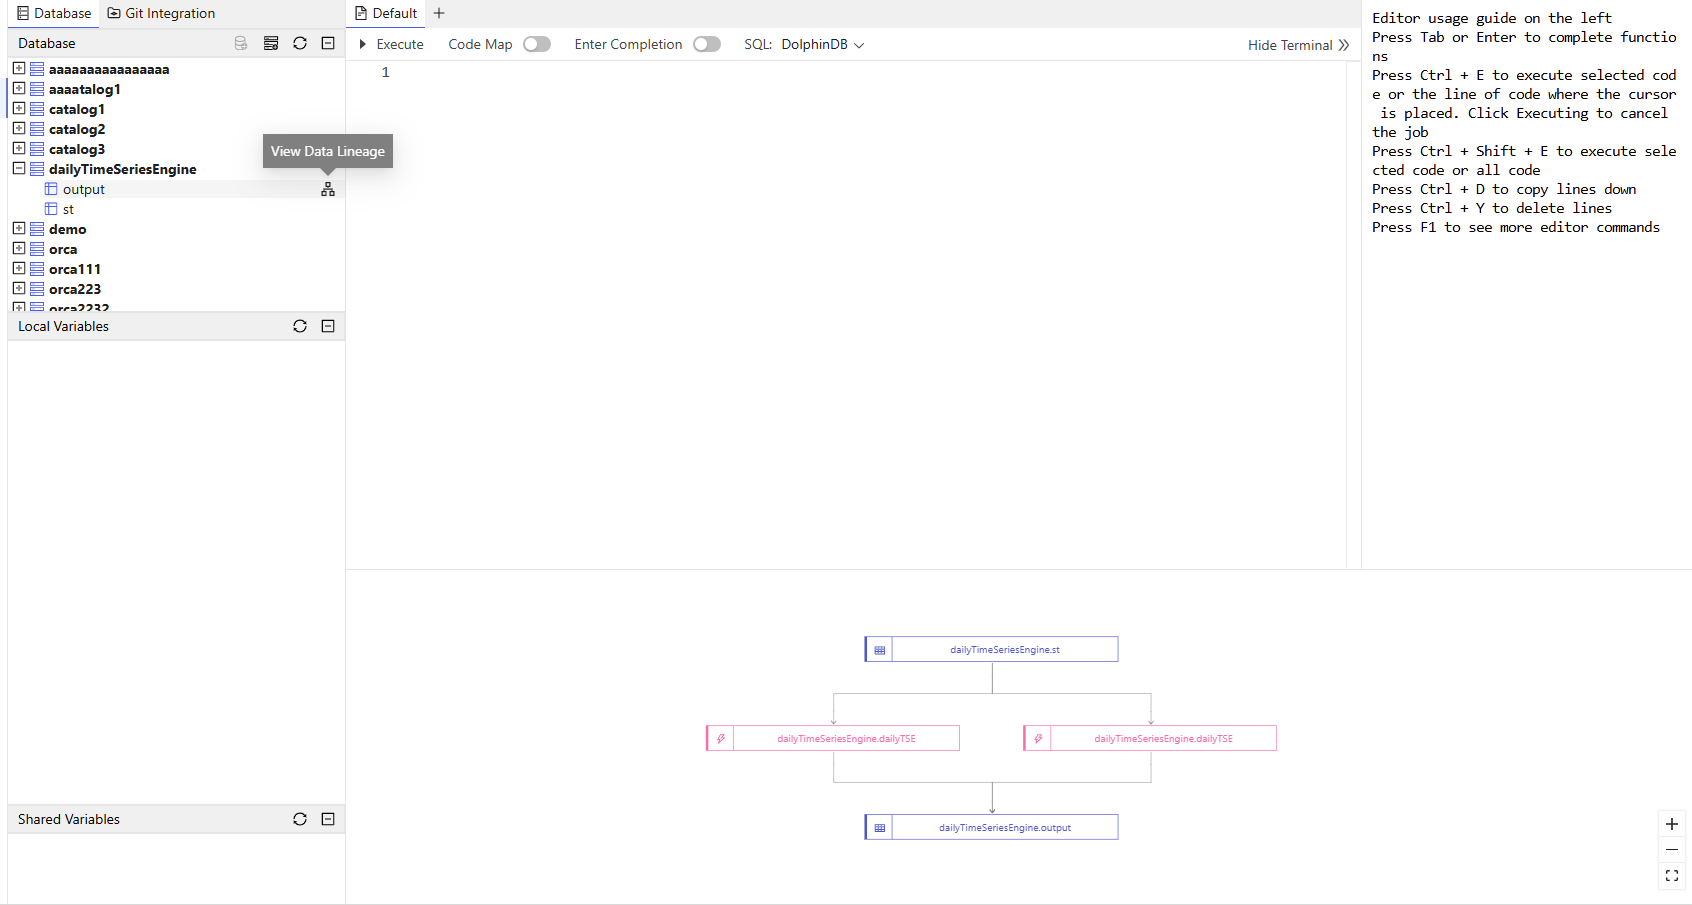The height and width of the screenshot is (905, 1692).
Task: Click Hide Terminal
Action: 1298,45
